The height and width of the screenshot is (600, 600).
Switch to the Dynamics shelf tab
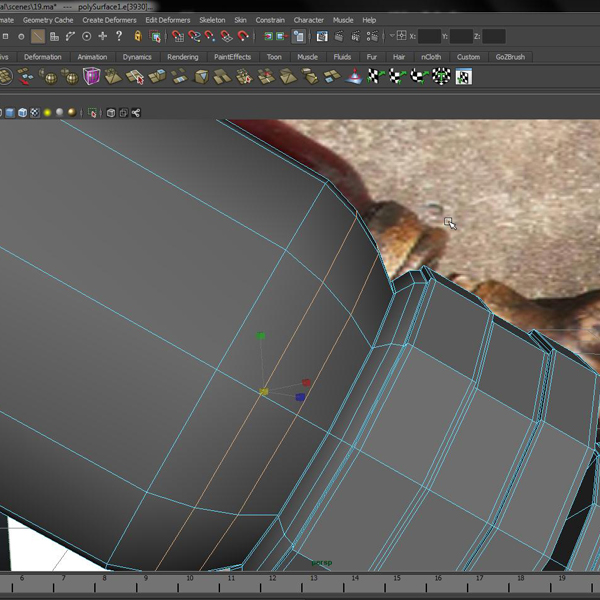point(137,57)
